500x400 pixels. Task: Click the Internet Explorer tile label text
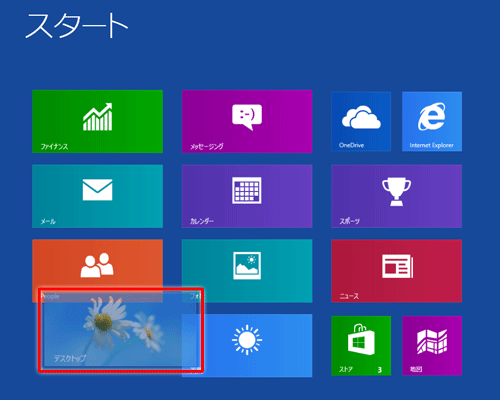431,145
